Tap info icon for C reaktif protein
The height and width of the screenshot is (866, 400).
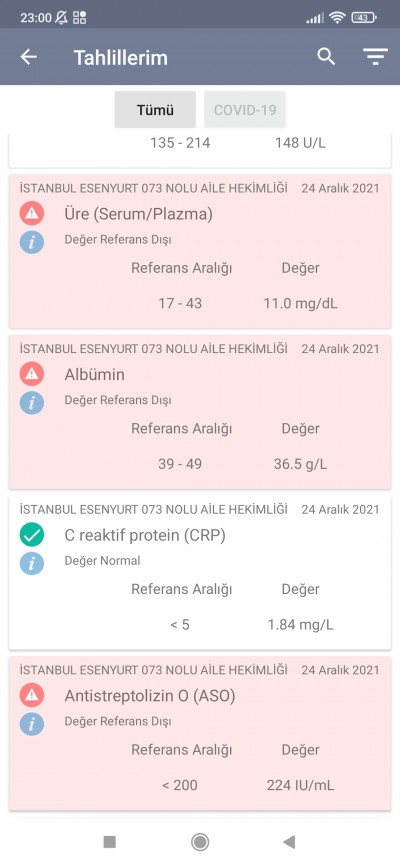[32, 563]
